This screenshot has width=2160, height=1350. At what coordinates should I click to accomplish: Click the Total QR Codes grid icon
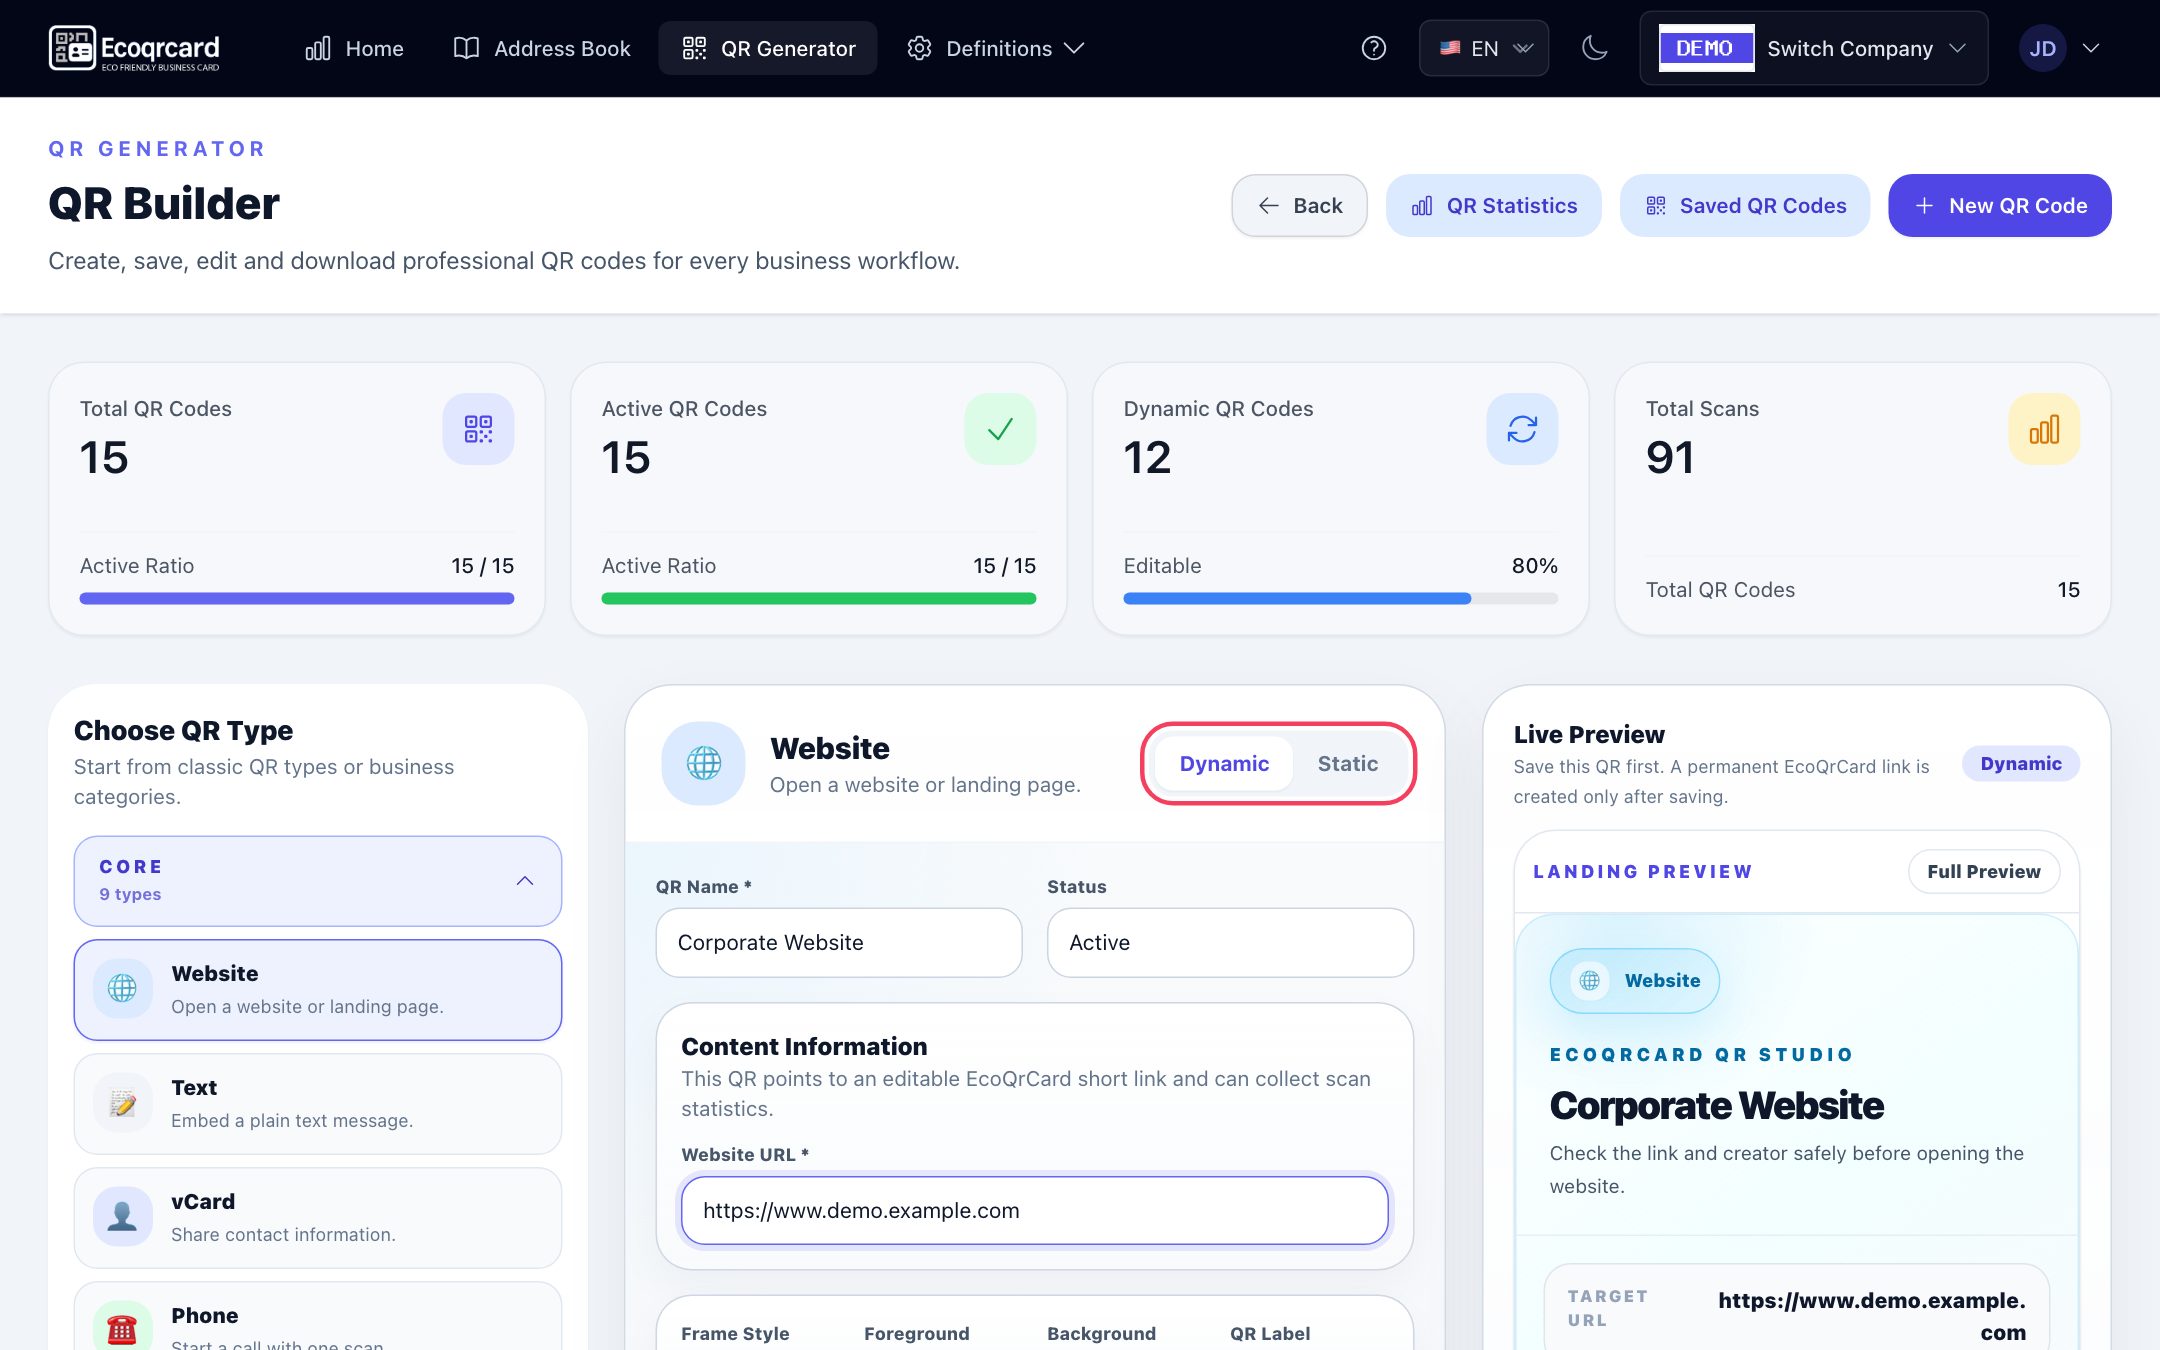point(478,429)
